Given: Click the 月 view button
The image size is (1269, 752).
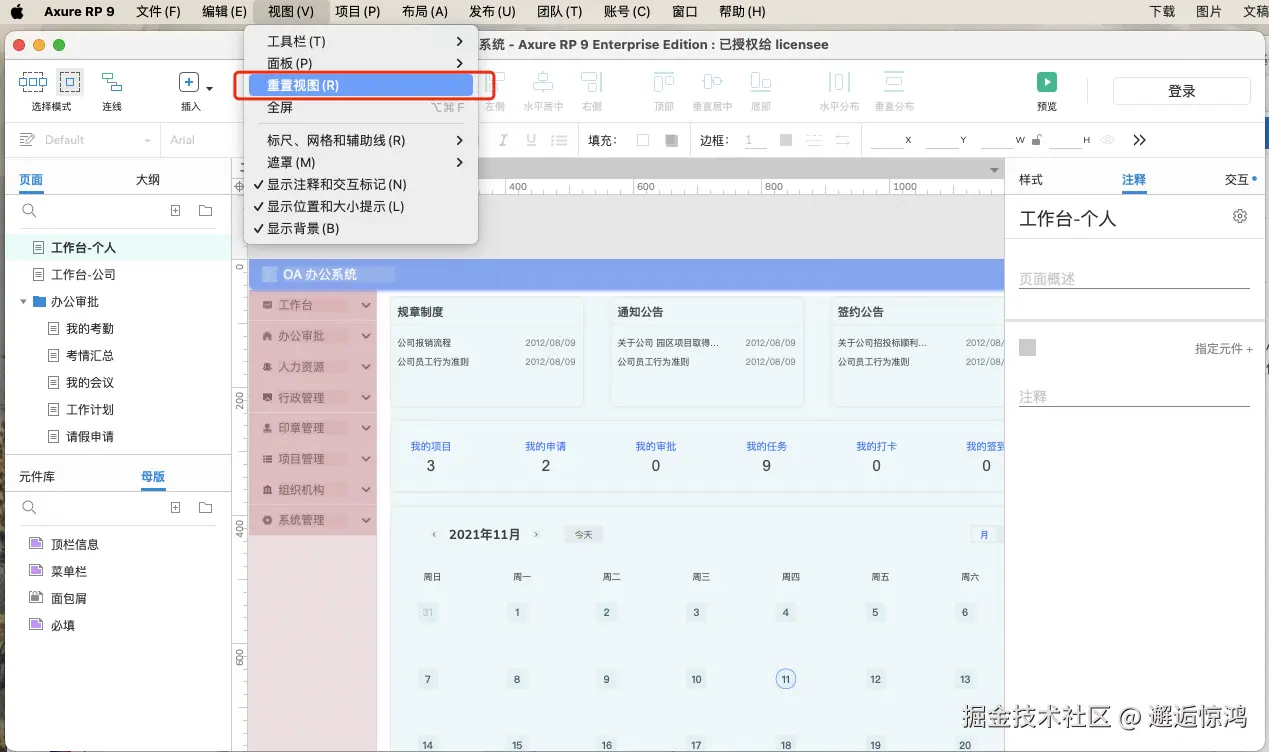Looking at the screenshot, I should (x=984, y=535).
